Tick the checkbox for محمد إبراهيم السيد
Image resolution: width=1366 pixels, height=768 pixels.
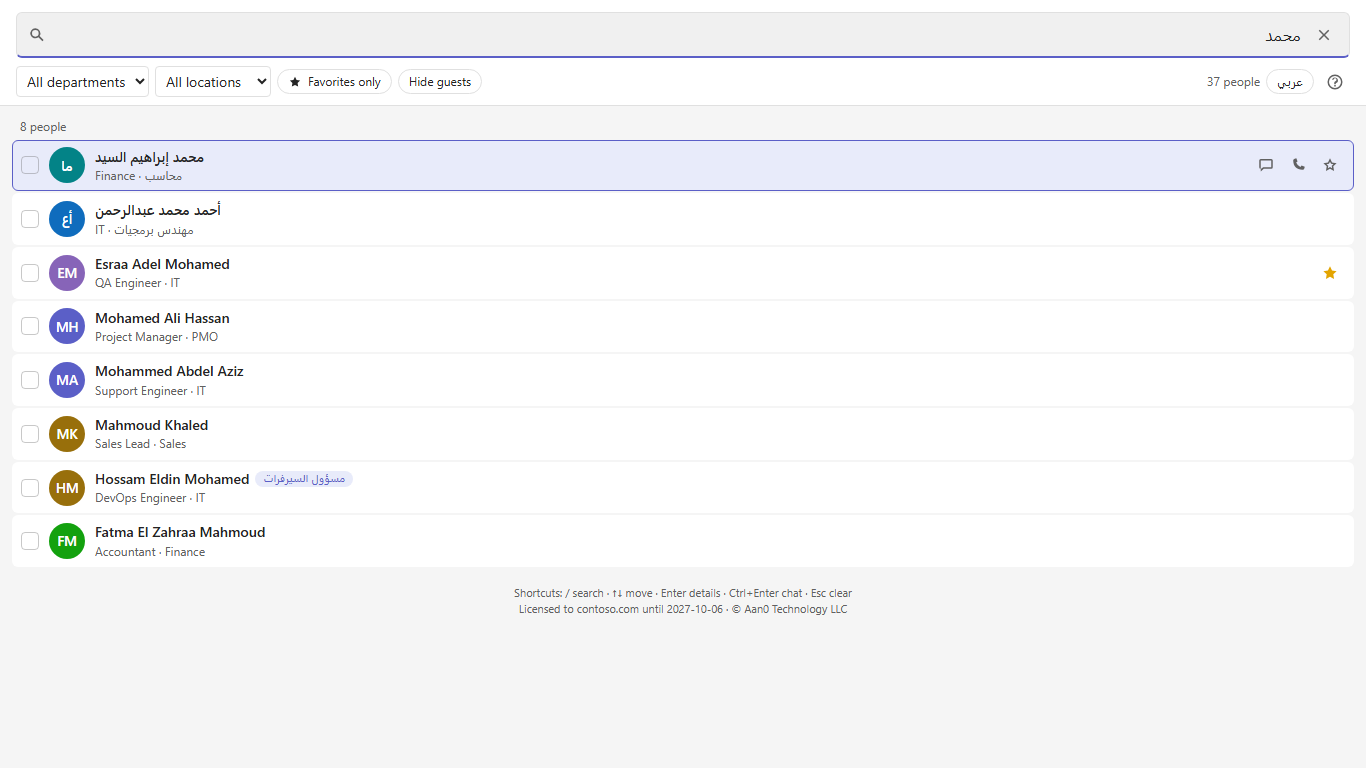[x=30, y=165]
